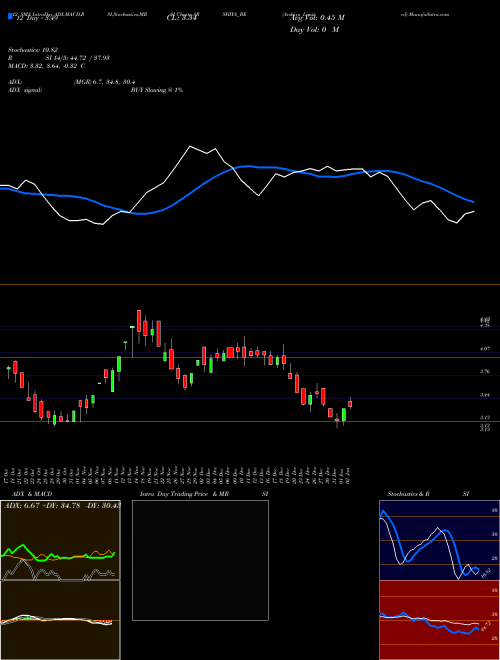Click the 'BUY Slowing @ 1%' signal text
500x660 pixels.
pos(157,90)
